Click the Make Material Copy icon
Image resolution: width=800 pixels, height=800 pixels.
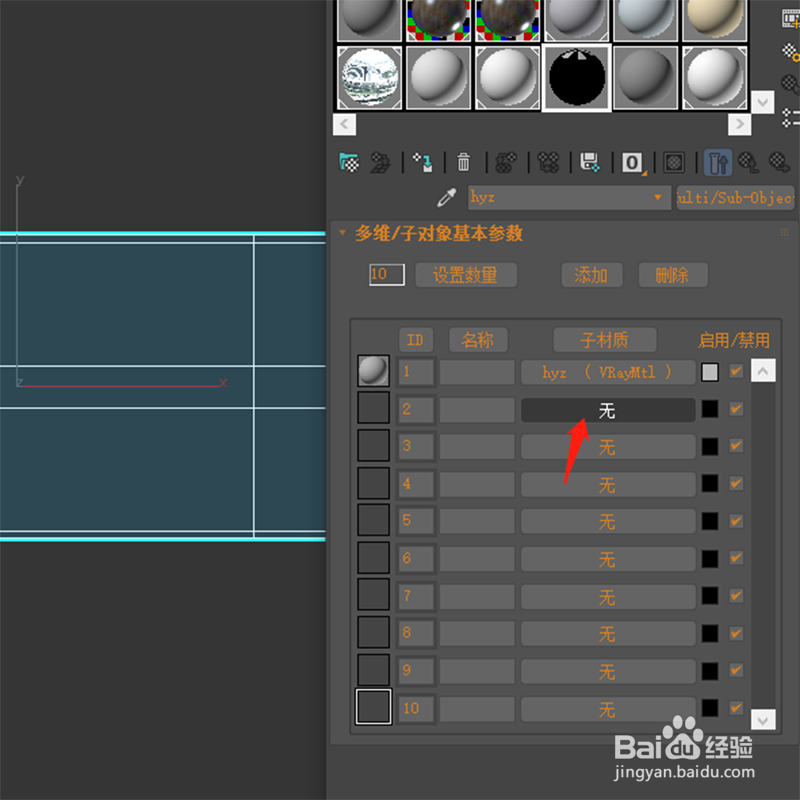pos(506,163)
